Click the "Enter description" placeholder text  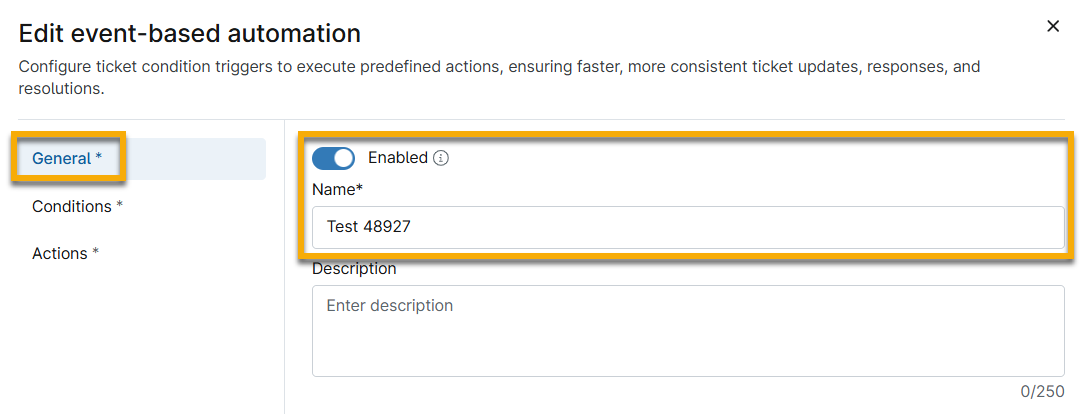(x=390, y=306)
